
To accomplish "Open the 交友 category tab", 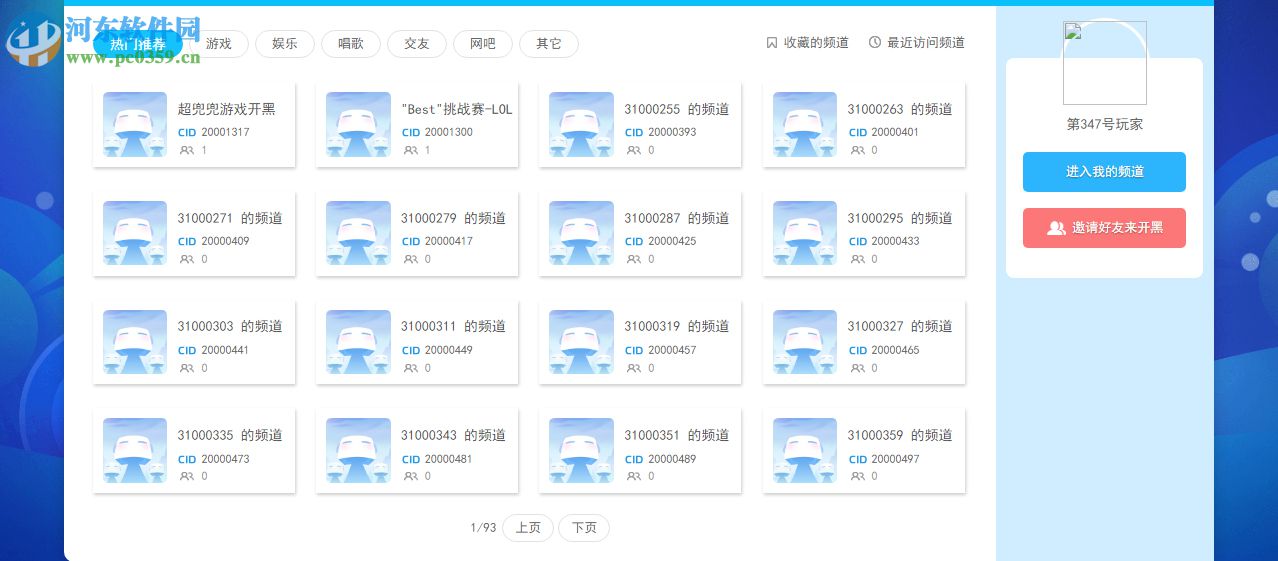I will pos(417,44).
